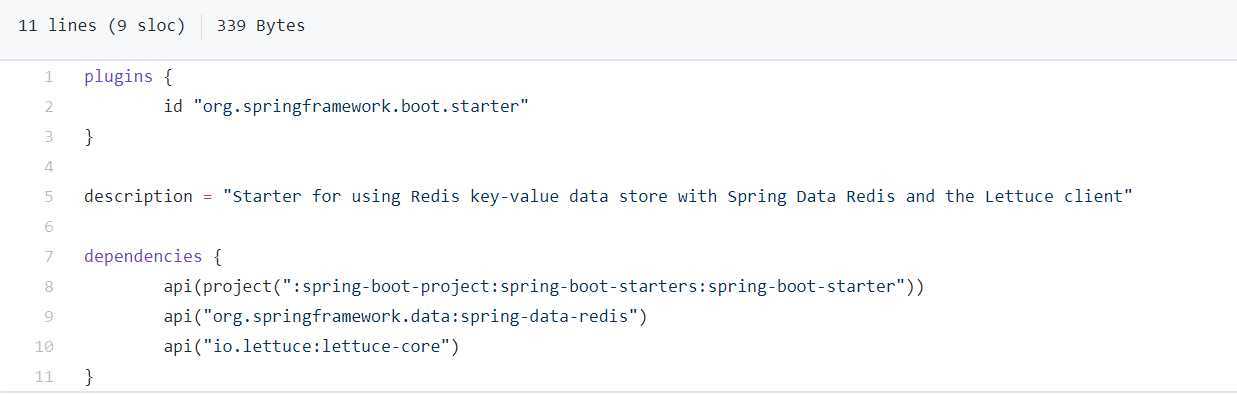This screenshot has height=395, width=1237.
Task: Select line number 7
Action: tap(48, 257)
